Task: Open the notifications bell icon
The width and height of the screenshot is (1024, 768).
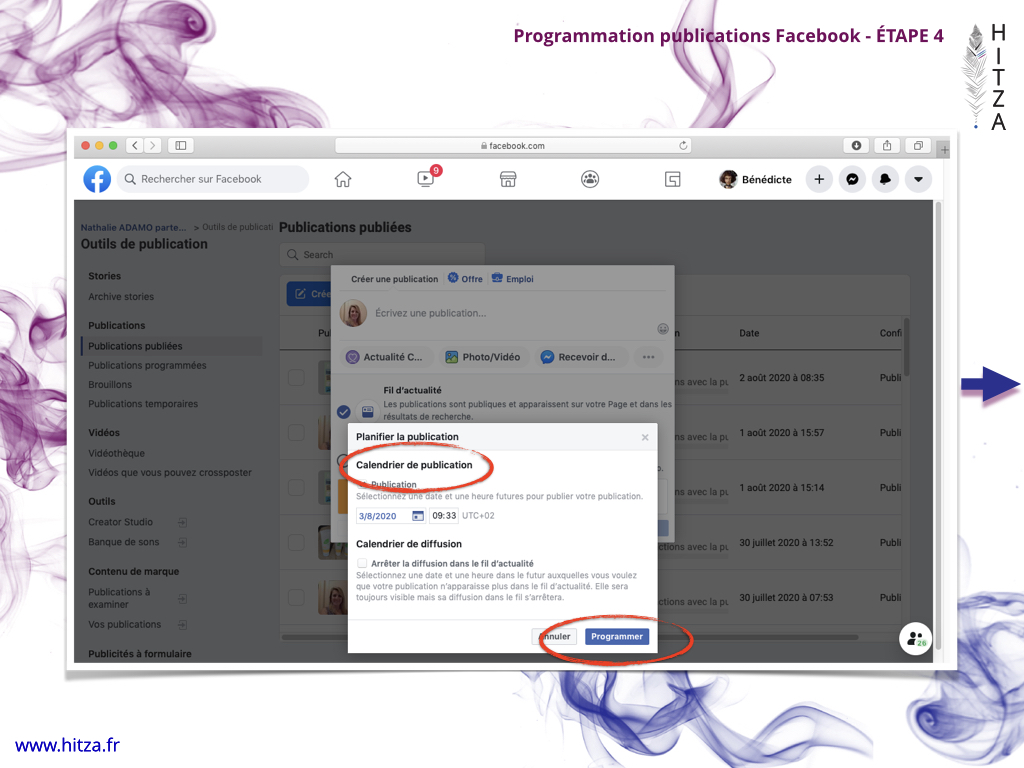Action: tap(885, 179)
